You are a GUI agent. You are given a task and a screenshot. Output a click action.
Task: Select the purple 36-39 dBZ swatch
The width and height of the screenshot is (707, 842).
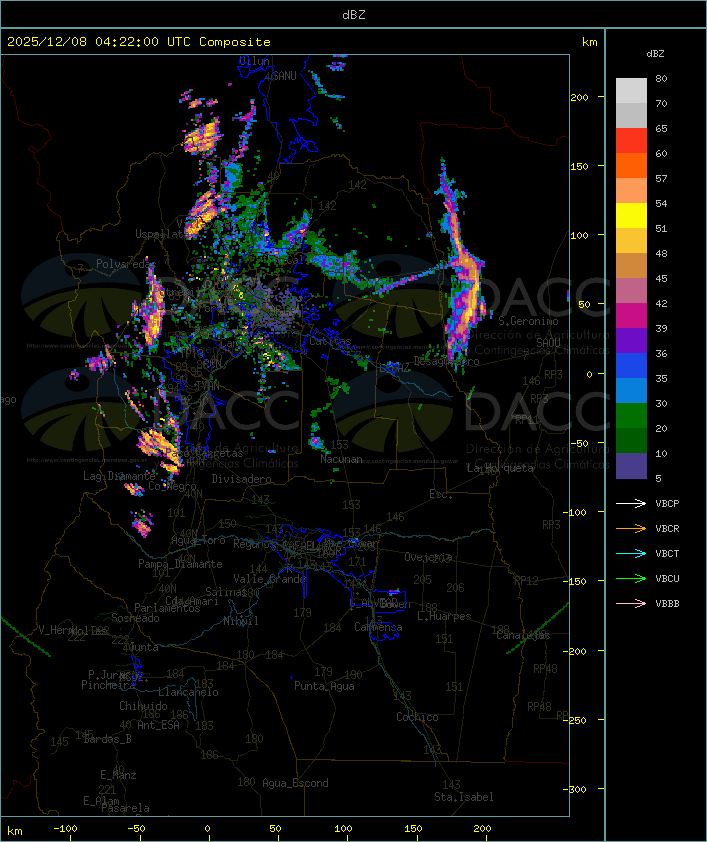[631, 340]
